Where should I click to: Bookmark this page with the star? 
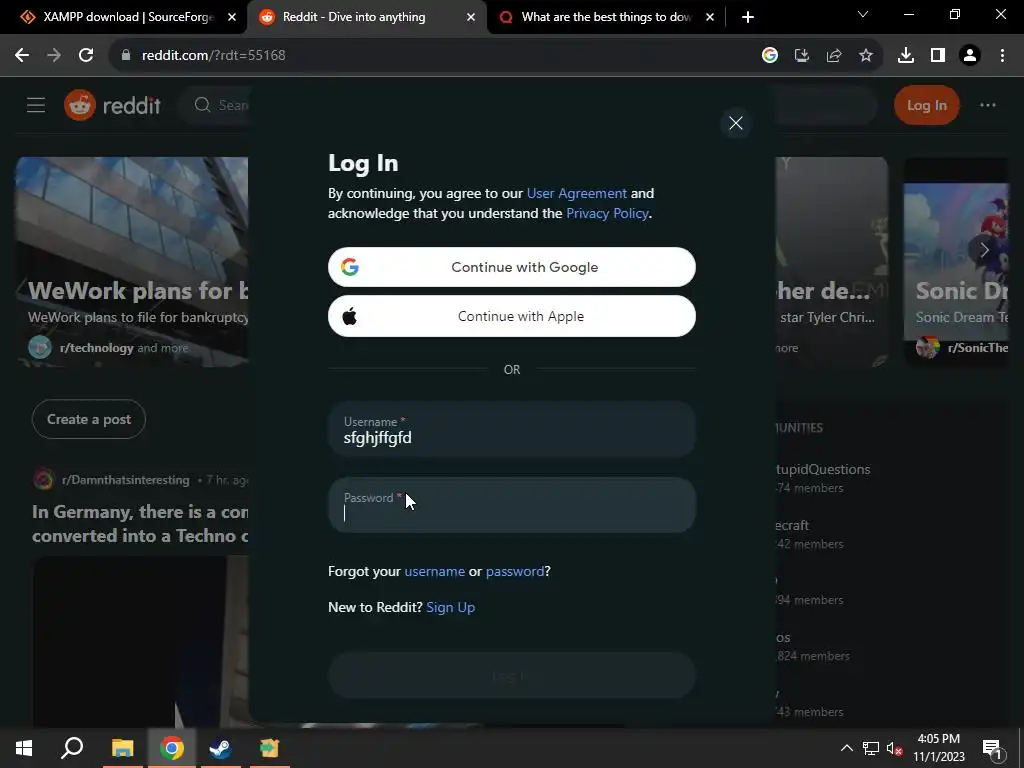tap(866, 56)
